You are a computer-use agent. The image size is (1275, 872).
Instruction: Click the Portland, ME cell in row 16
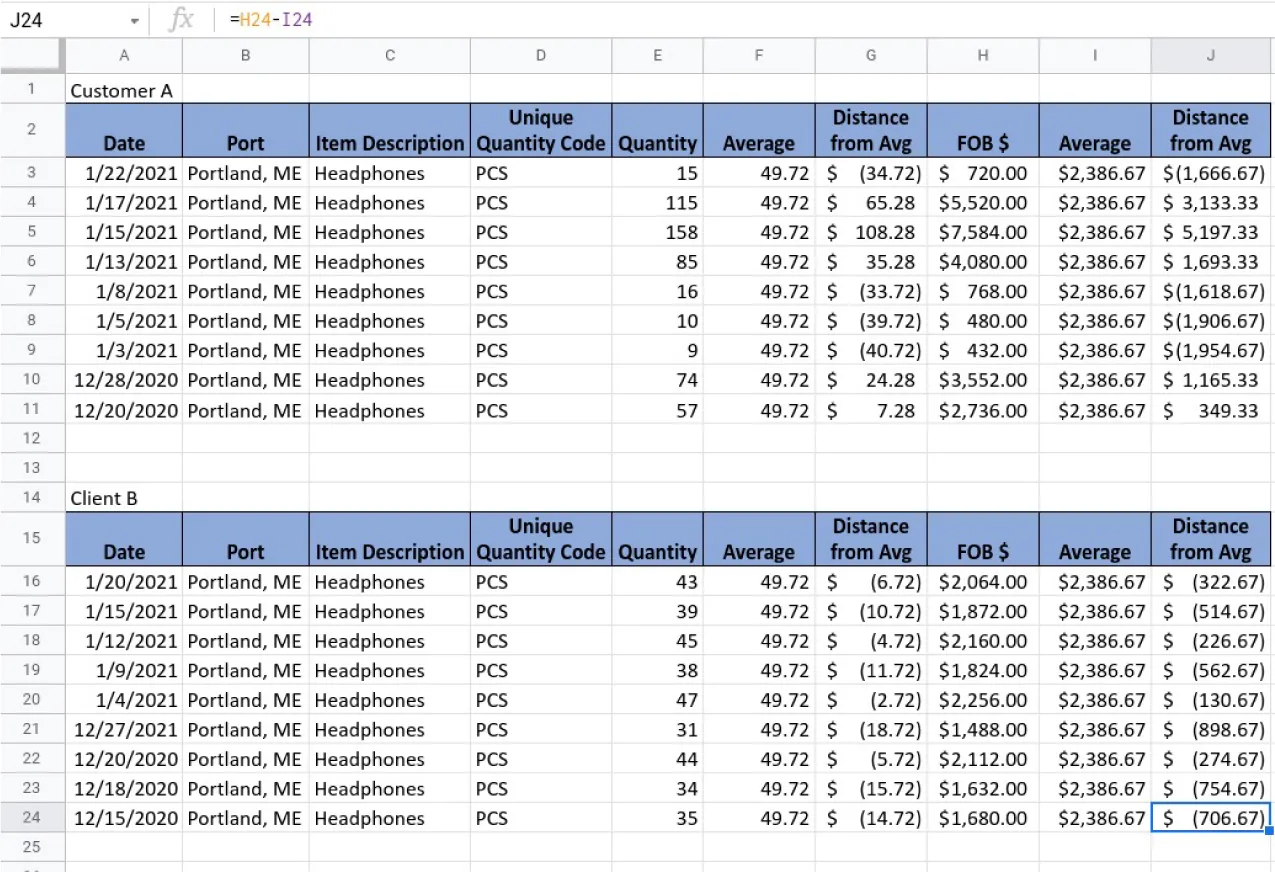[x=245, y=582]
